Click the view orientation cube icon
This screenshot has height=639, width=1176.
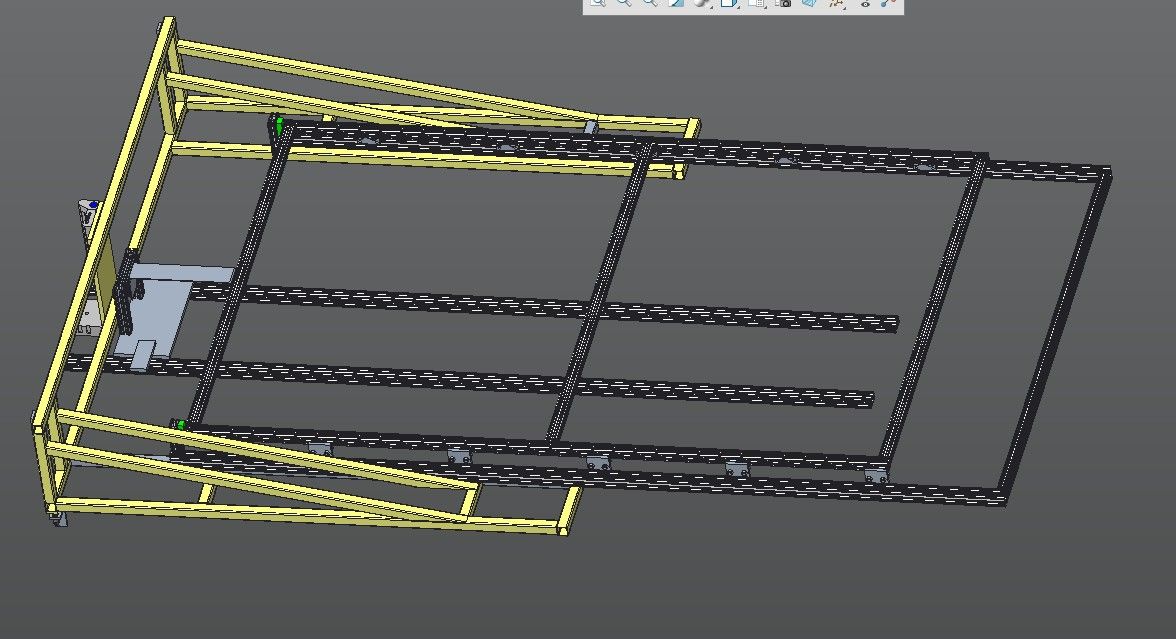pyautogui.click(x=729, y=4)
